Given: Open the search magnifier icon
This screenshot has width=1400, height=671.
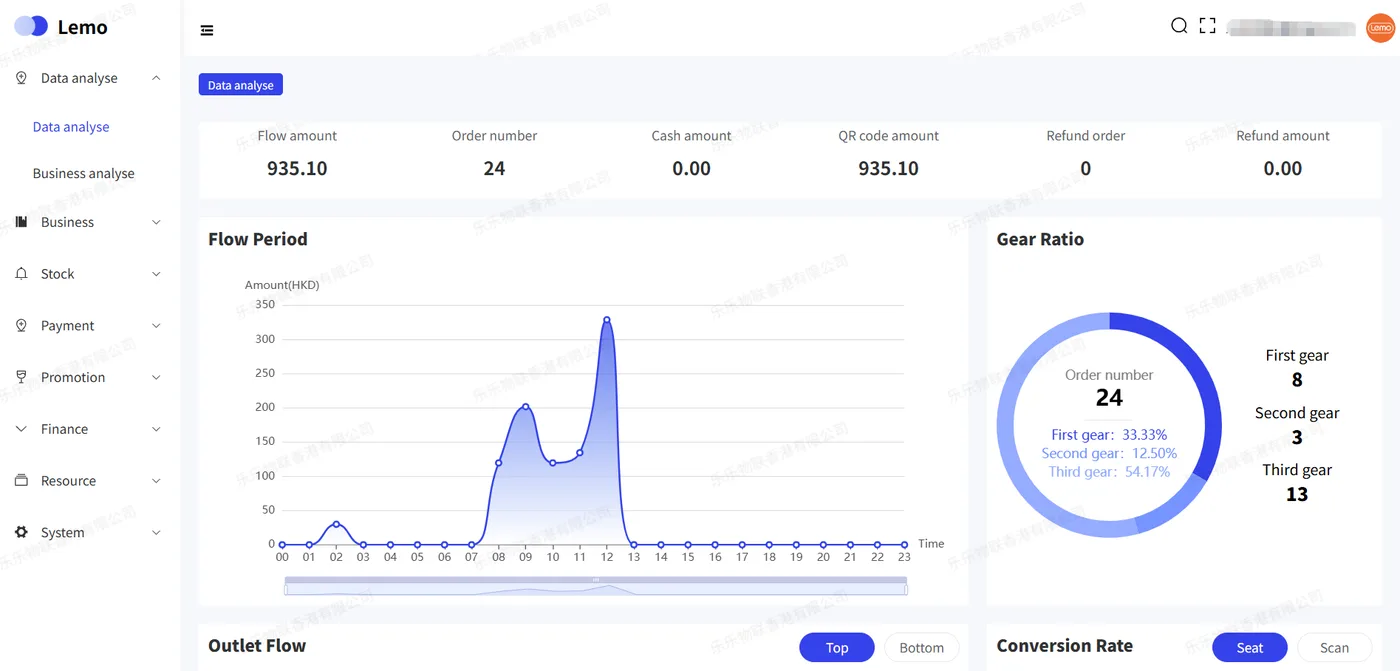Looking at the screenshot, I should pos(1179,26).
